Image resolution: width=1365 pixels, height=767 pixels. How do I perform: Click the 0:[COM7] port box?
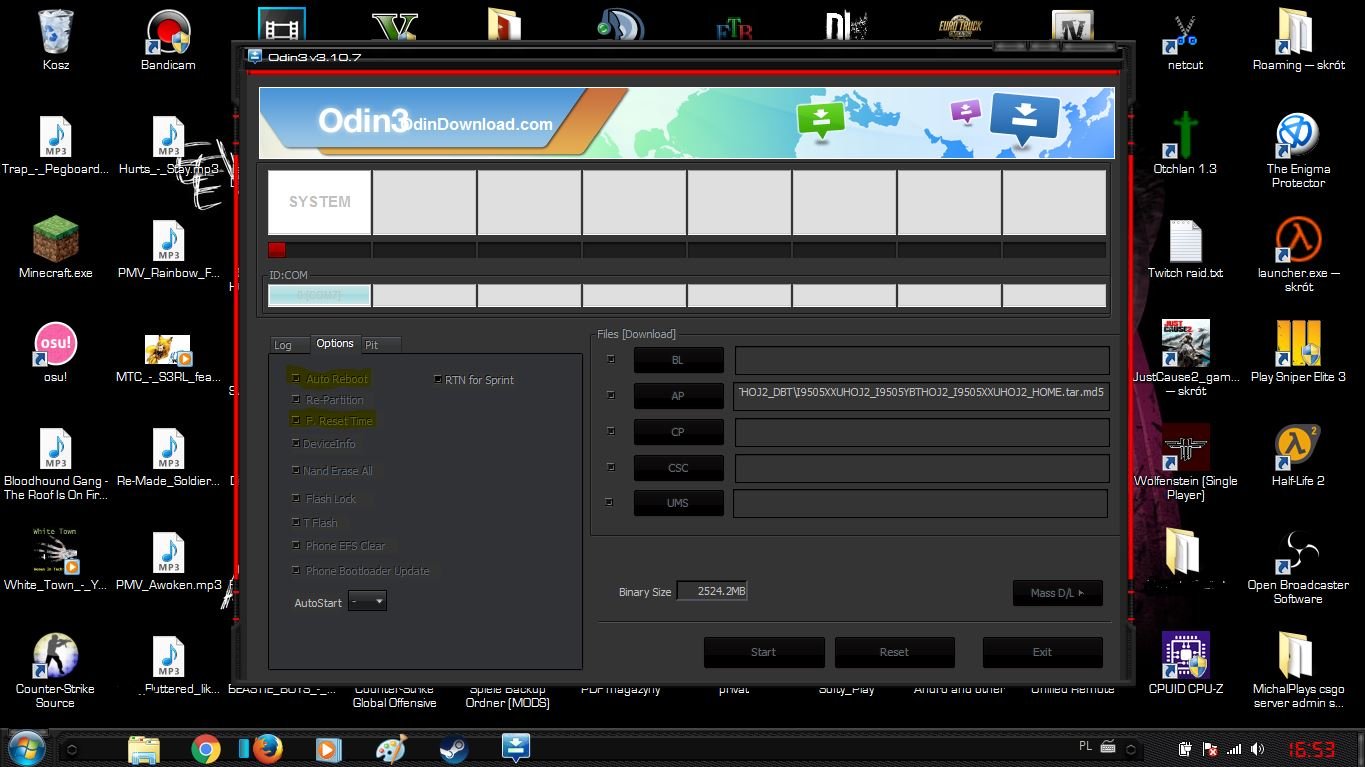coord(319,296)
